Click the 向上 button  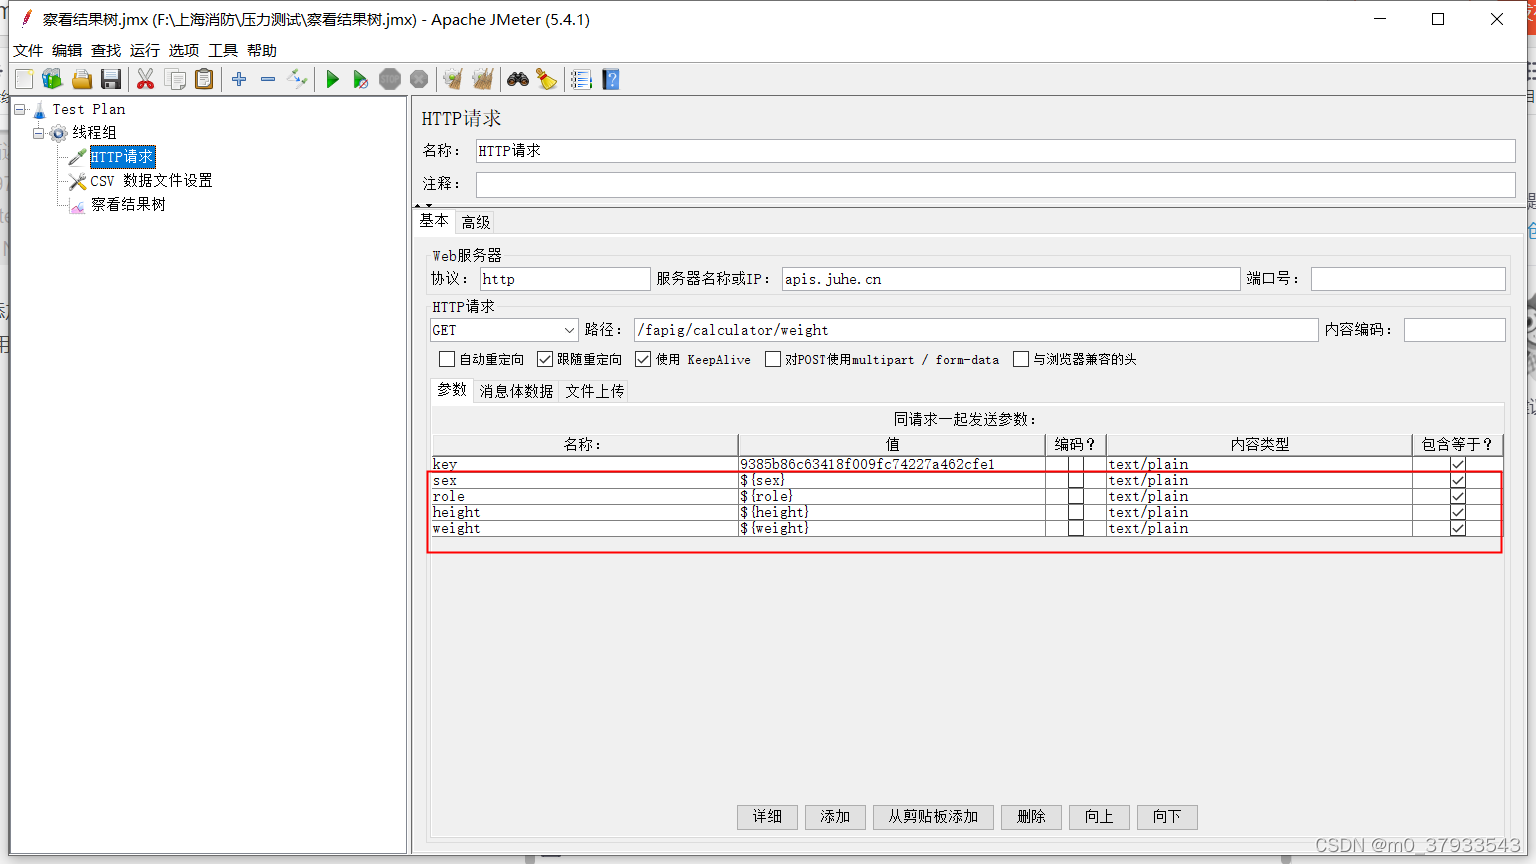tap(1099, 817)
